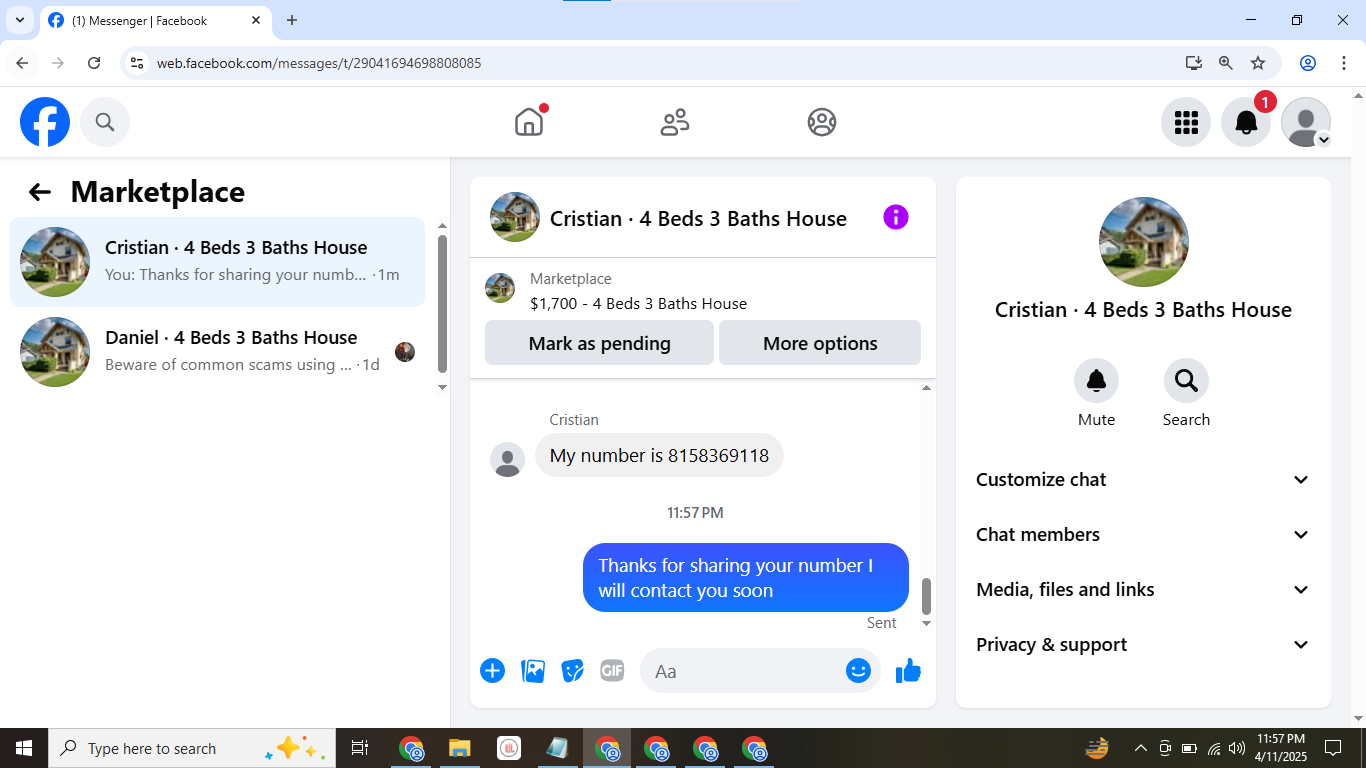Click the Mark as pending button
Viewport: 1366px width, 768px height.
600,343
